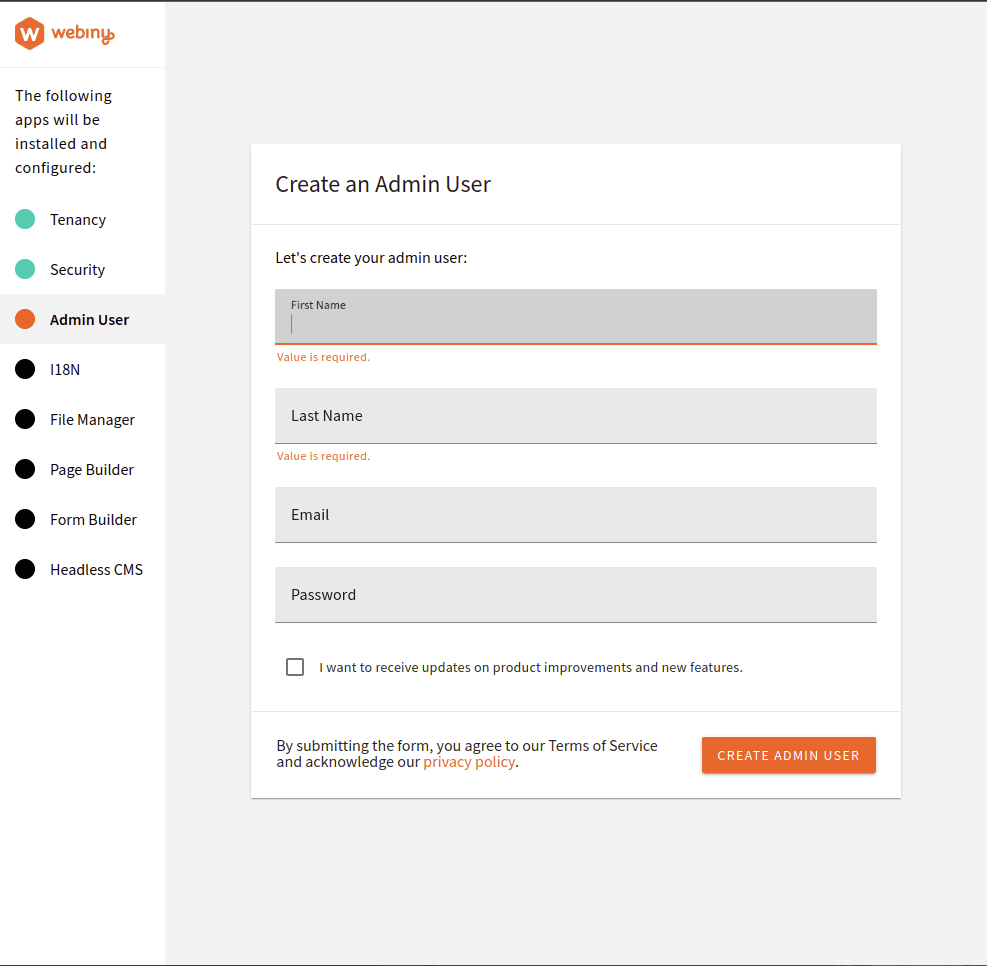Click the File Manager step circle

click(x=25, y=419)
